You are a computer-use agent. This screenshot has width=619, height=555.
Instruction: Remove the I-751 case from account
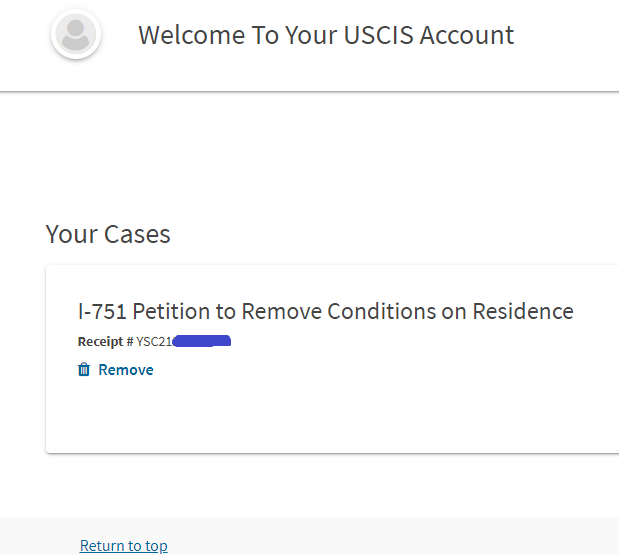[126, 370]
